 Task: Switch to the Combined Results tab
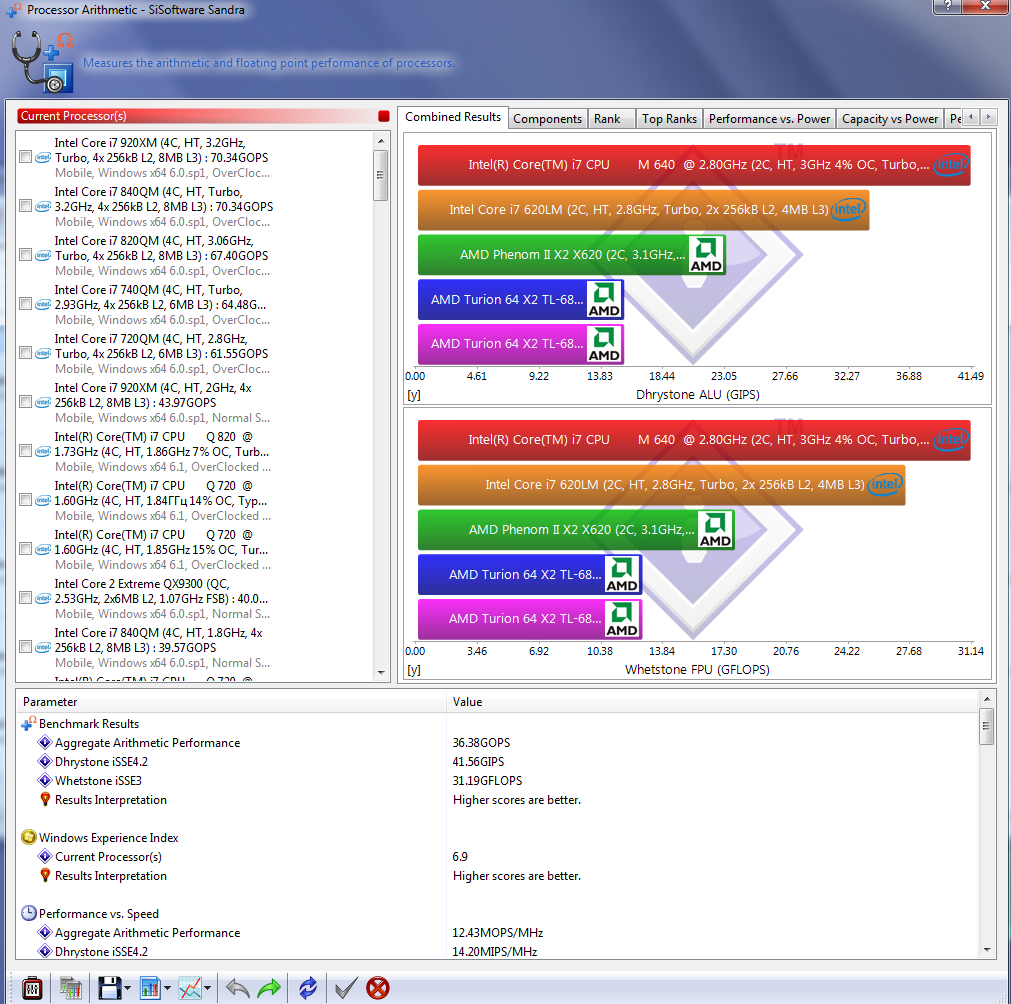pyautogui.click(x=453, y=117)
